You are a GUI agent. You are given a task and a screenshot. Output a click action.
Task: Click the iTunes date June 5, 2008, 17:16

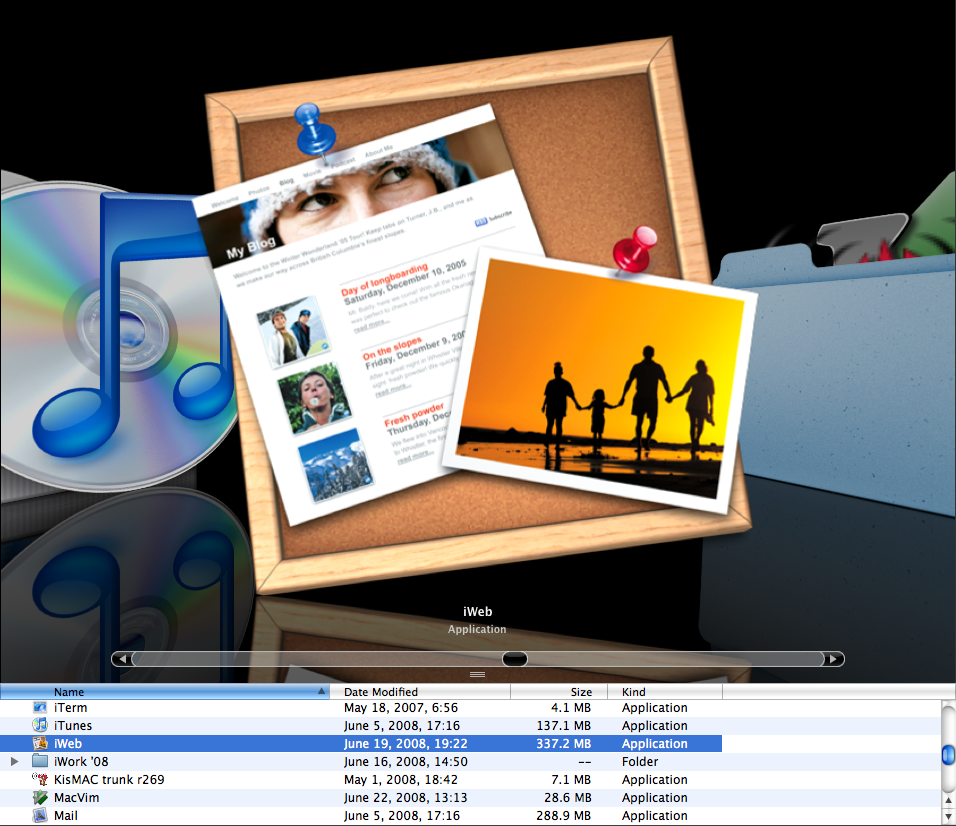point(402,725)
